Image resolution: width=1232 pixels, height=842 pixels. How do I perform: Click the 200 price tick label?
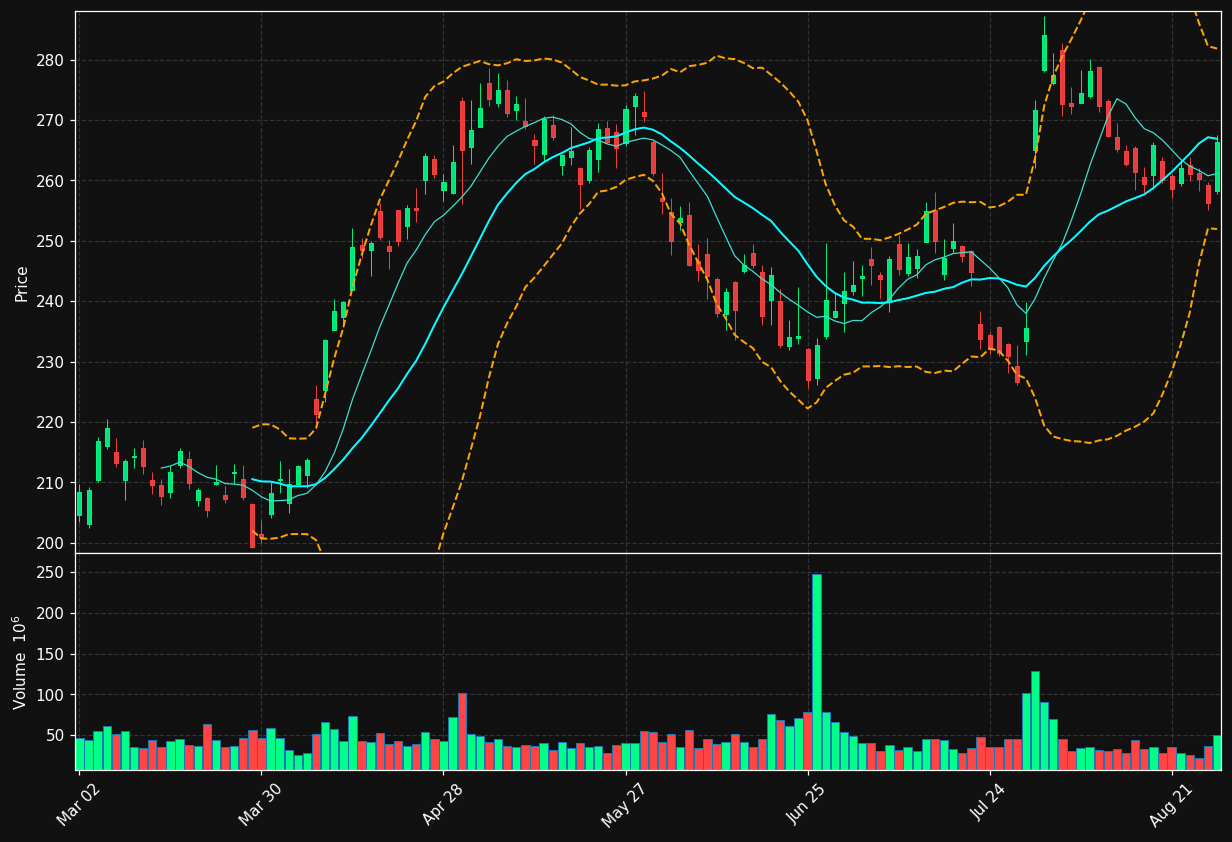[51, 543]
